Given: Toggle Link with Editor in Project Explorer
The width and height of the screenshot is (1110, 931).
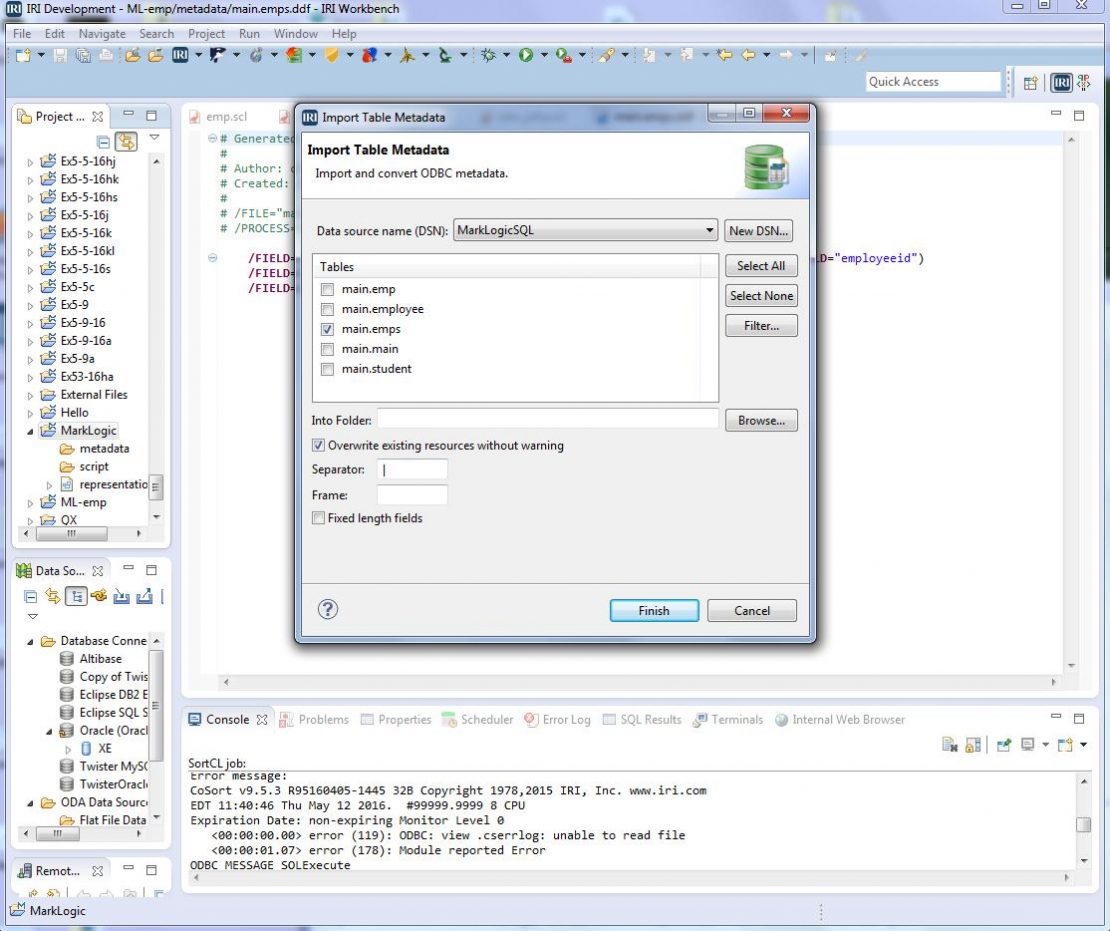Looking at the screenshot, I should tap(126, 141).
